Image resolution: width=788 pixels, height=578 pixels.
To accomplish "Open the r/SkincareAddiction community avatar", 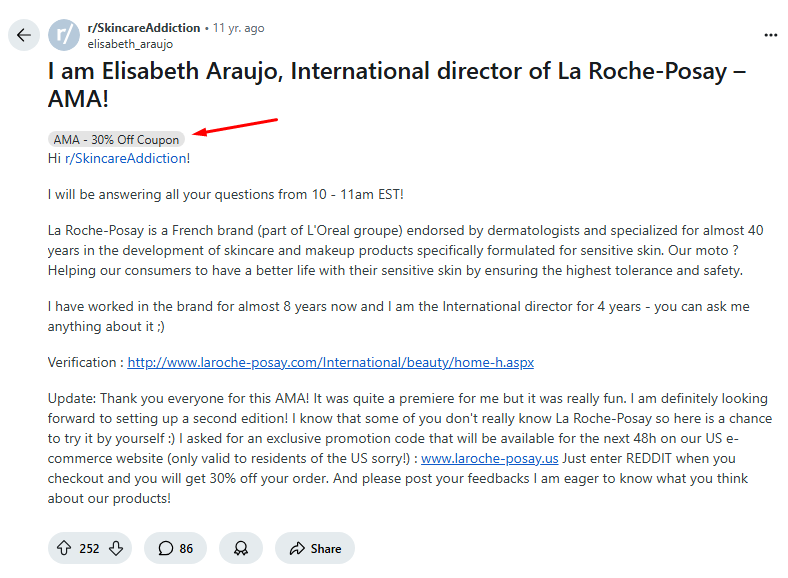I will pyautogui.click(x=64, y=35).
